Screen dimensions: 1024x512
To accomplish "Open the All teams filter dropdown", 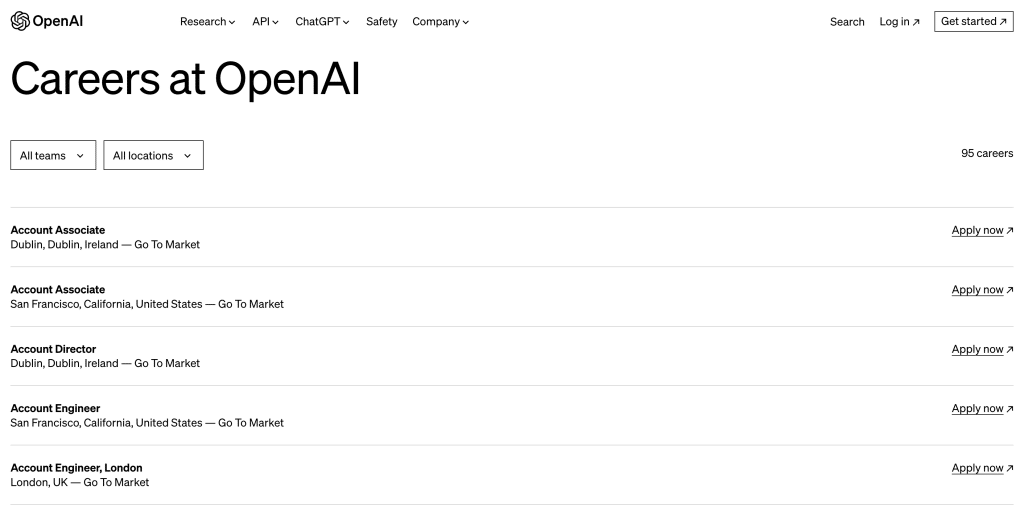I will 53,155.
